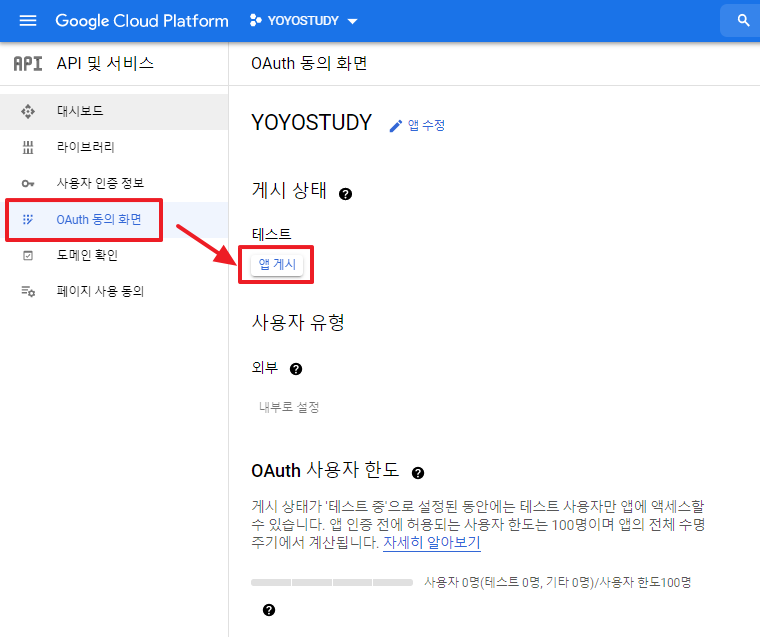Click the user limit progress bar

(x=332, y=582)
